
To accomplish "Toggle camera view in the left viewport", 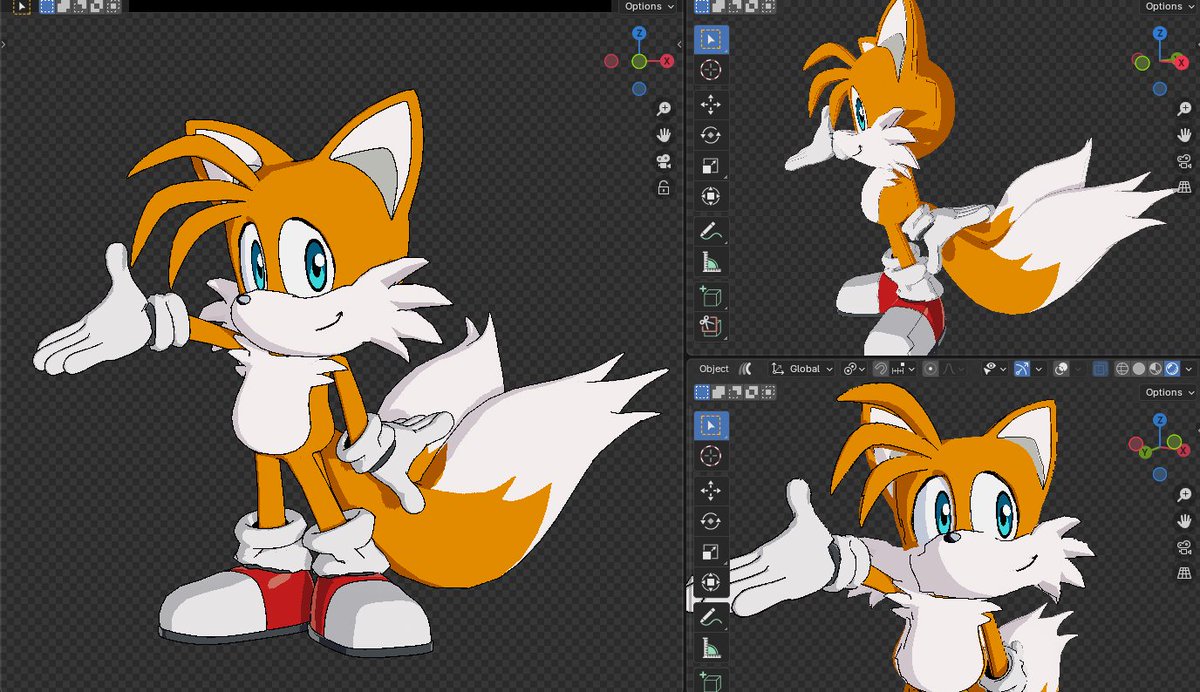I will pos(664,162).
